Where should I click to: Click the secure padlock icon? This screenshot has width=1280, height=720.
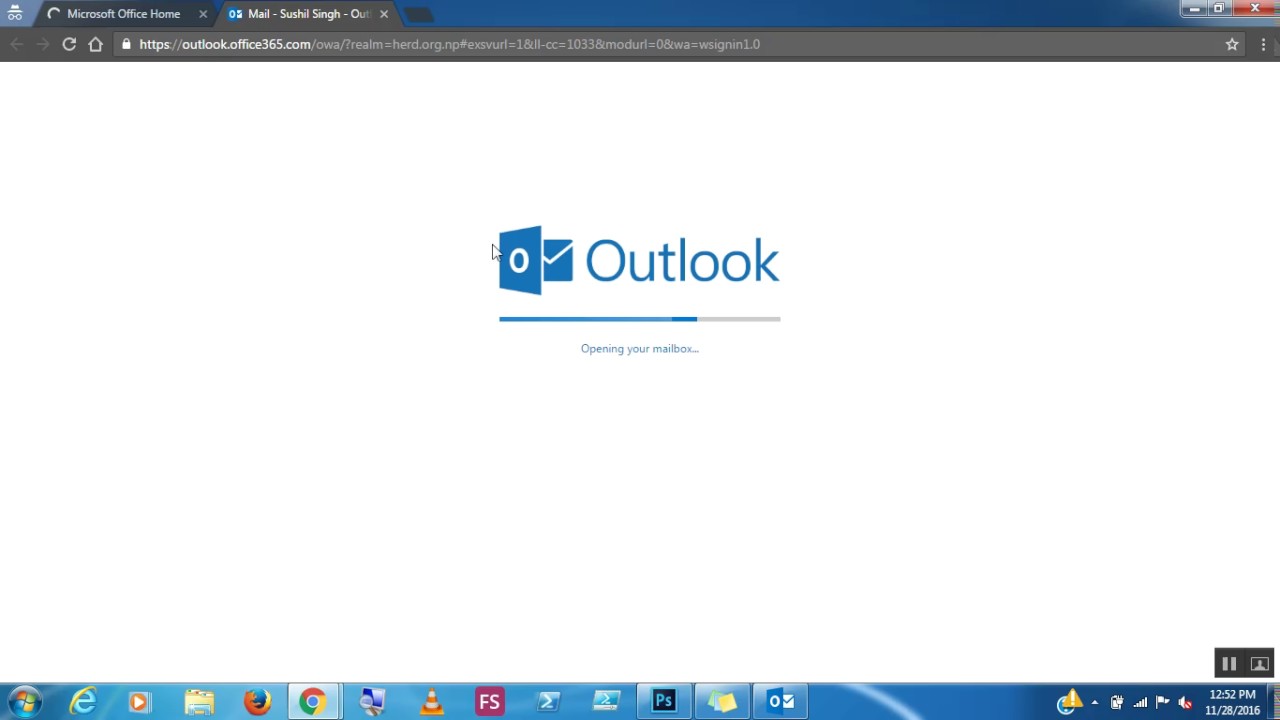click(125, 44)
